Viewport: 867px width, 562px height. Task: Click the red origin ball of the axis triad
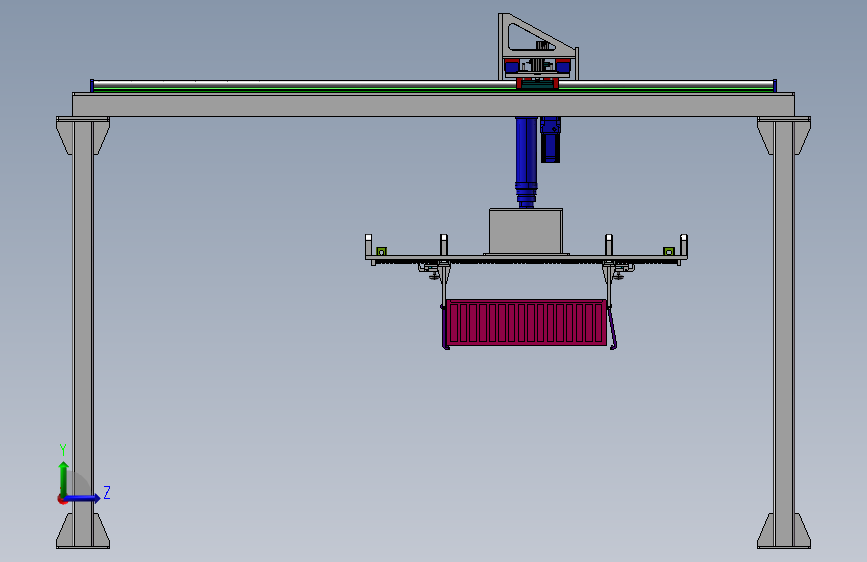point(61,499)
